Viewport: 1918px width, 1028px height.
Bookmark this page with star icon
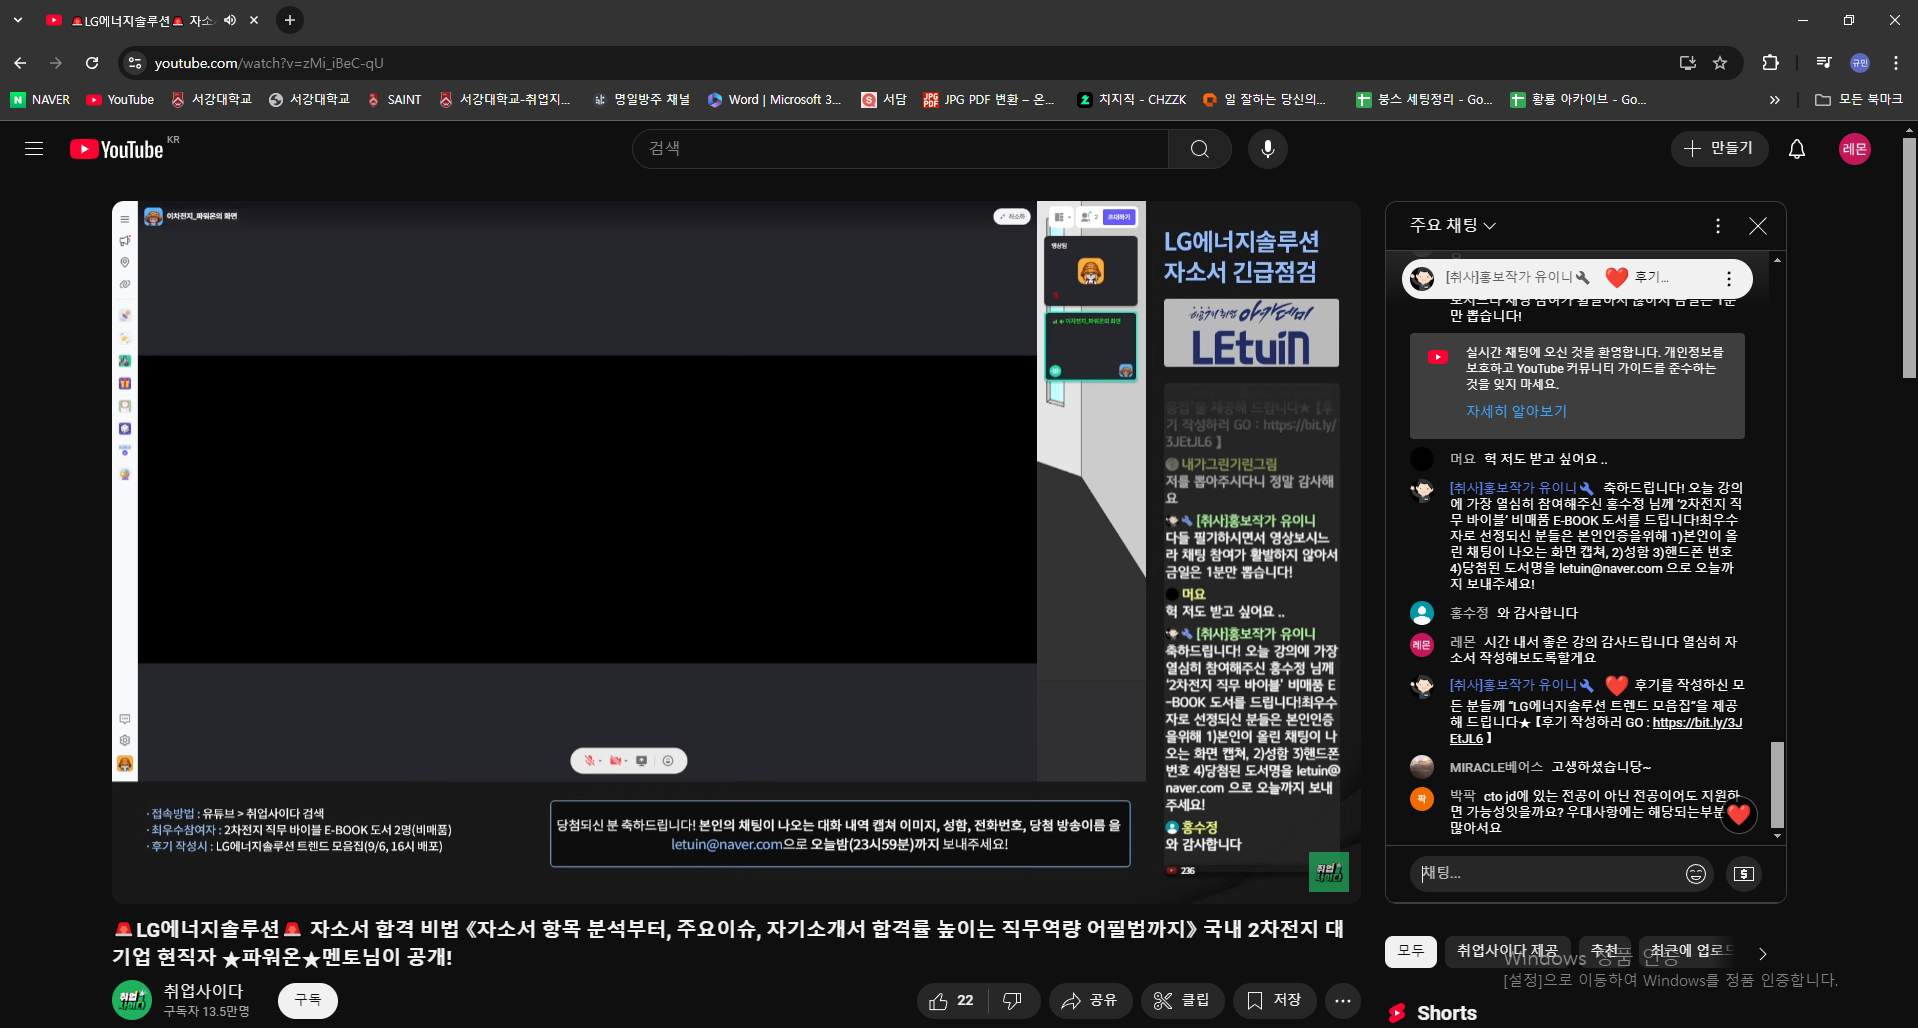[1720, 63]
